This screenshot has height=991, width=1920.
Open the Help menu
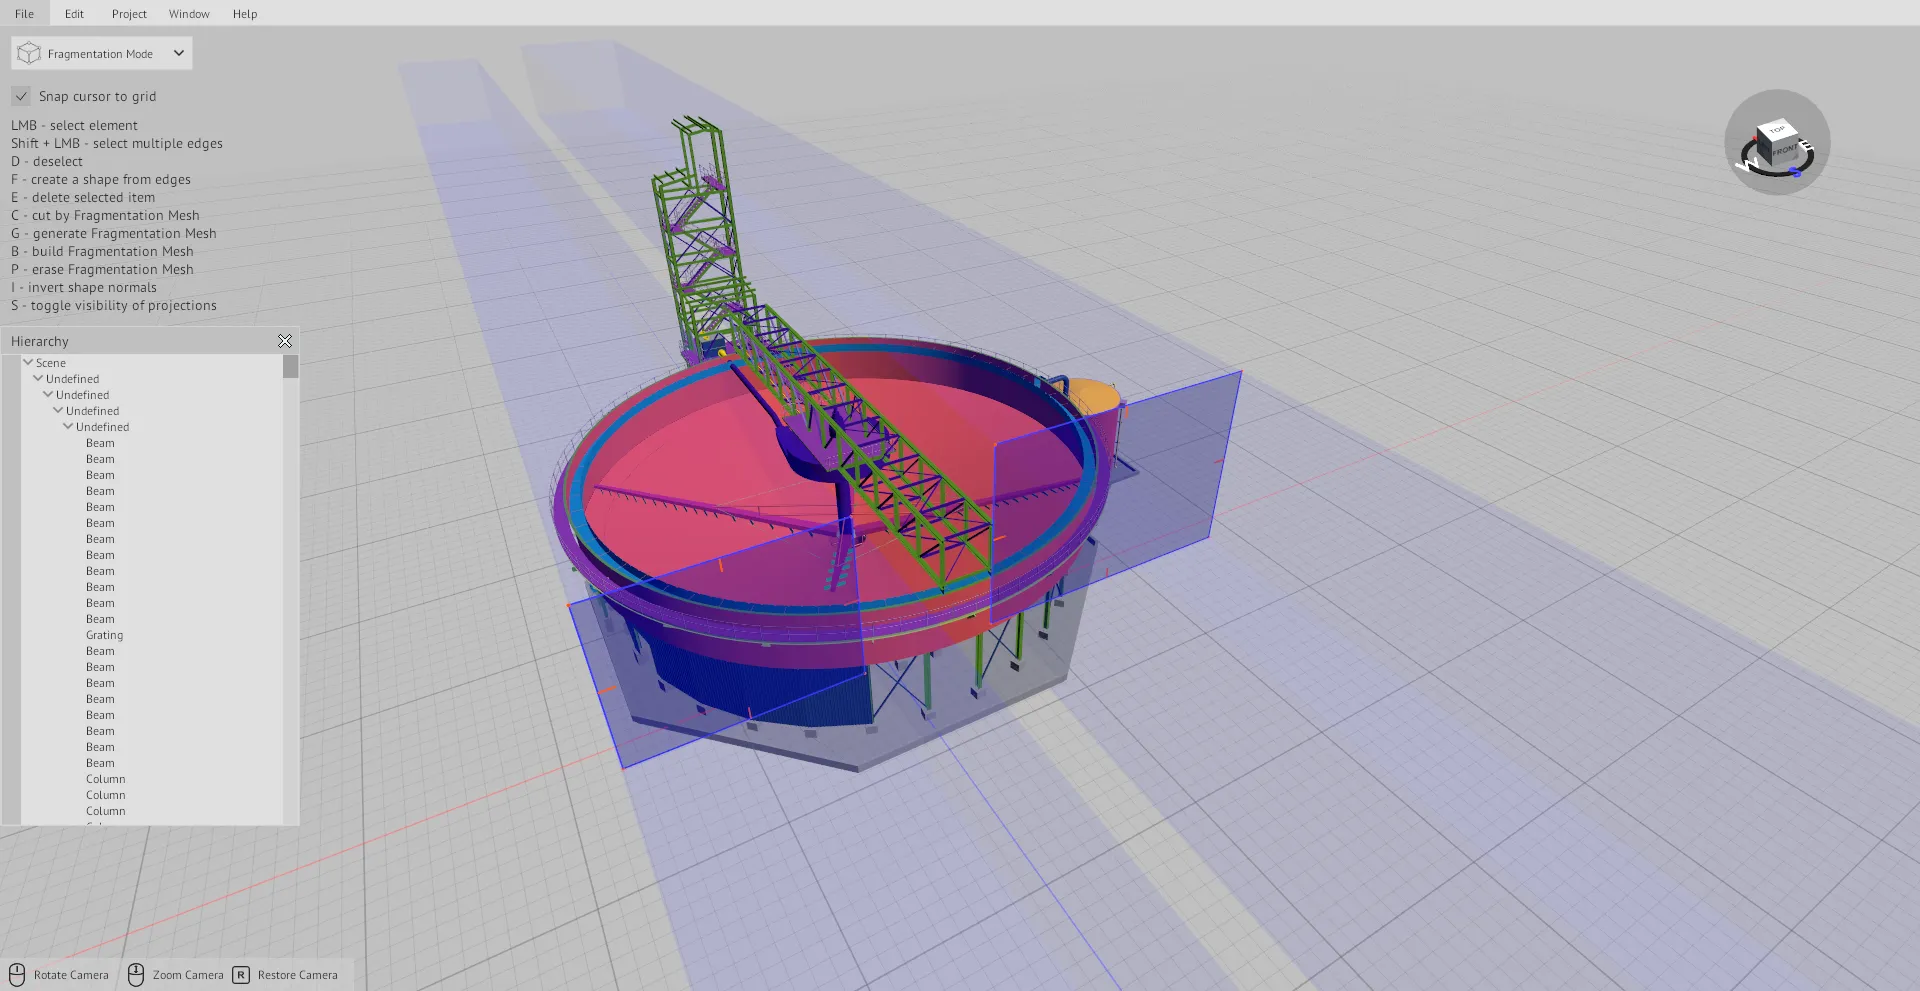click(x=245, y=14)
